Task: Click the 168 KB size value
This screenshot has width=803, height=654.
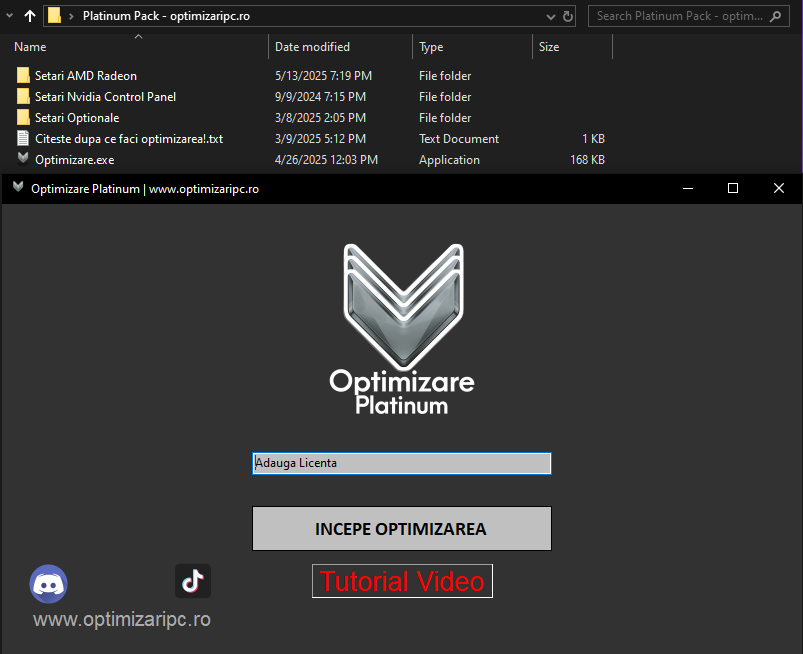Action: pos(587,160)
